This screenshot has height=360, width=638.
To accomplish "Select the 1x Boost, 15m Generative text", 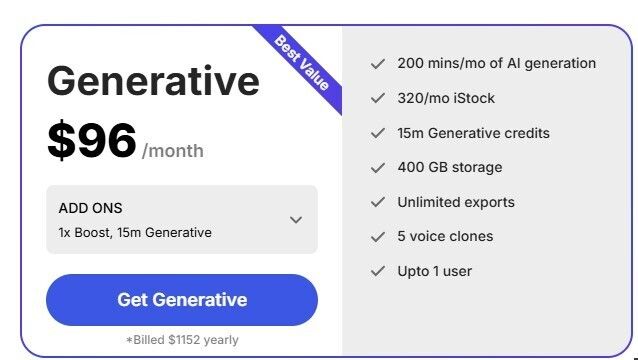I will pos(135,233).
